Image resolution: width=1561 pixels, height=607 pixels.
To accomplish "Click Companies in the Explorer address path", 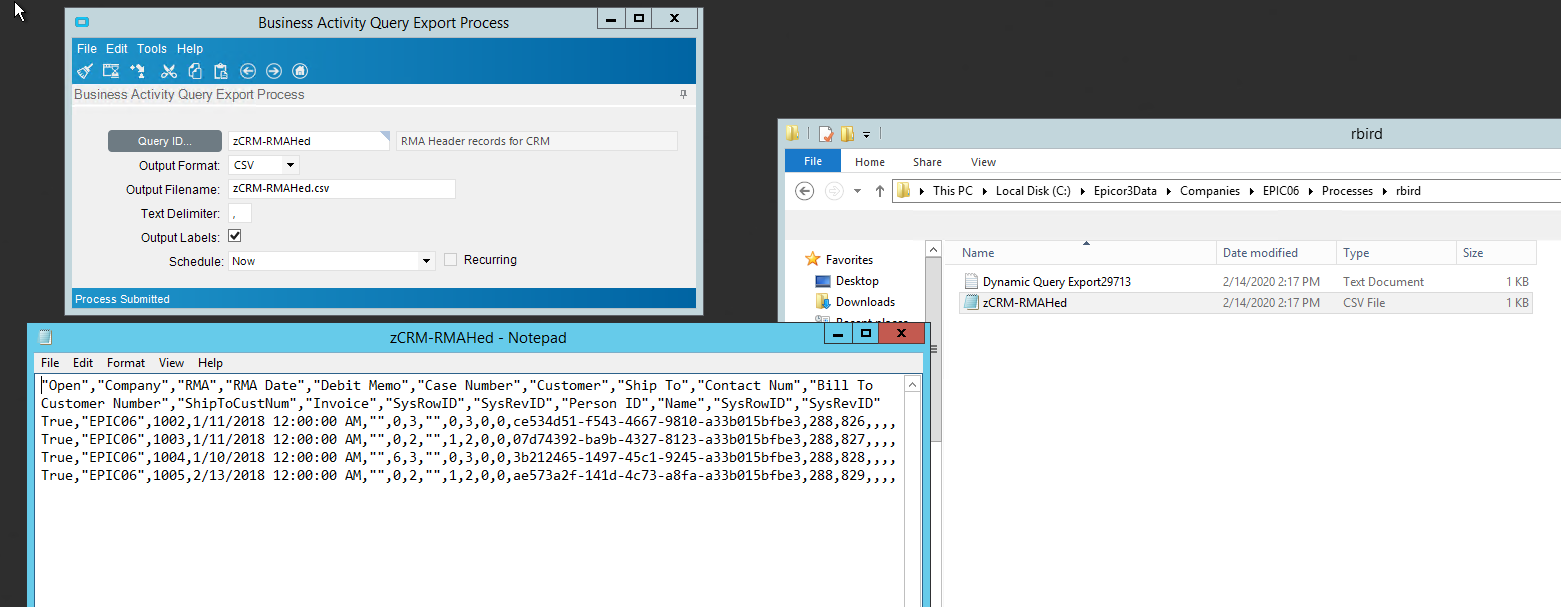I will (x=1209, y=191).
